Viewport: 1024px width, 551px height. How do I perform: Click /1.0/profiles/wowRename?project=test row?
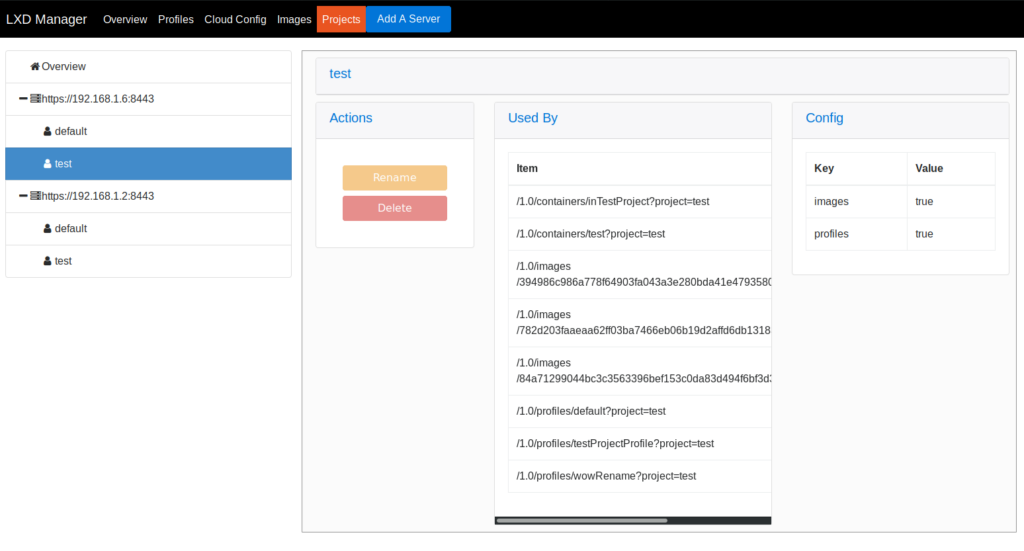coord(639,476)
